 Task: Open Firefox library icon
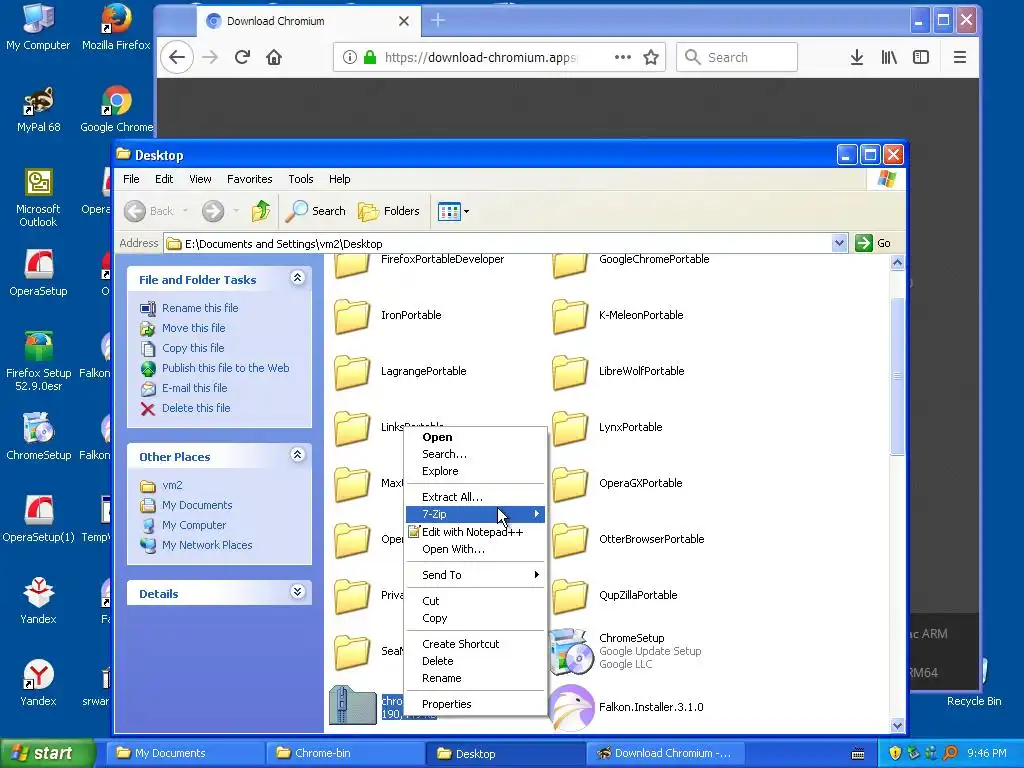click(889, 57)
